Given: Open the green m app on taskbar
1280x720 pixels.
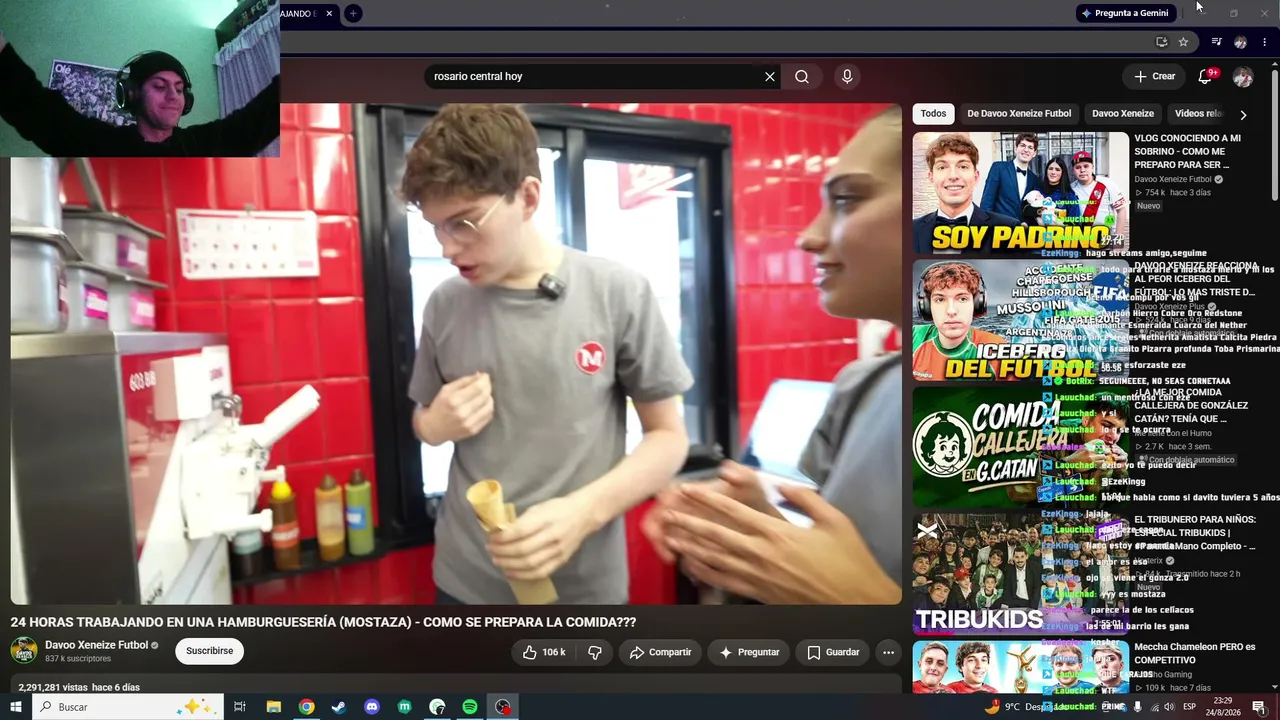Looking at the screenshot, I should (x=405, y=707).
